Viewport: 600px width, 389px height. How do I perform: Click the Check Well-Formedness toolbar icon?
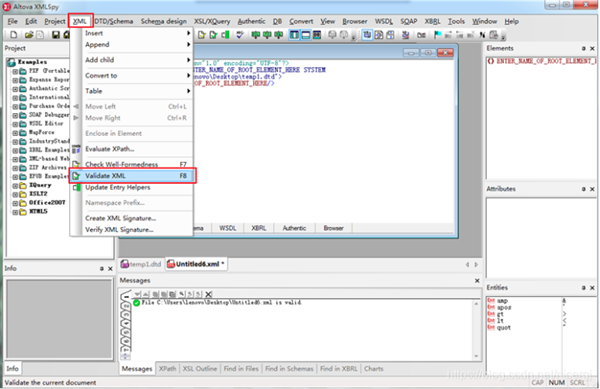[x=202, y=35]
